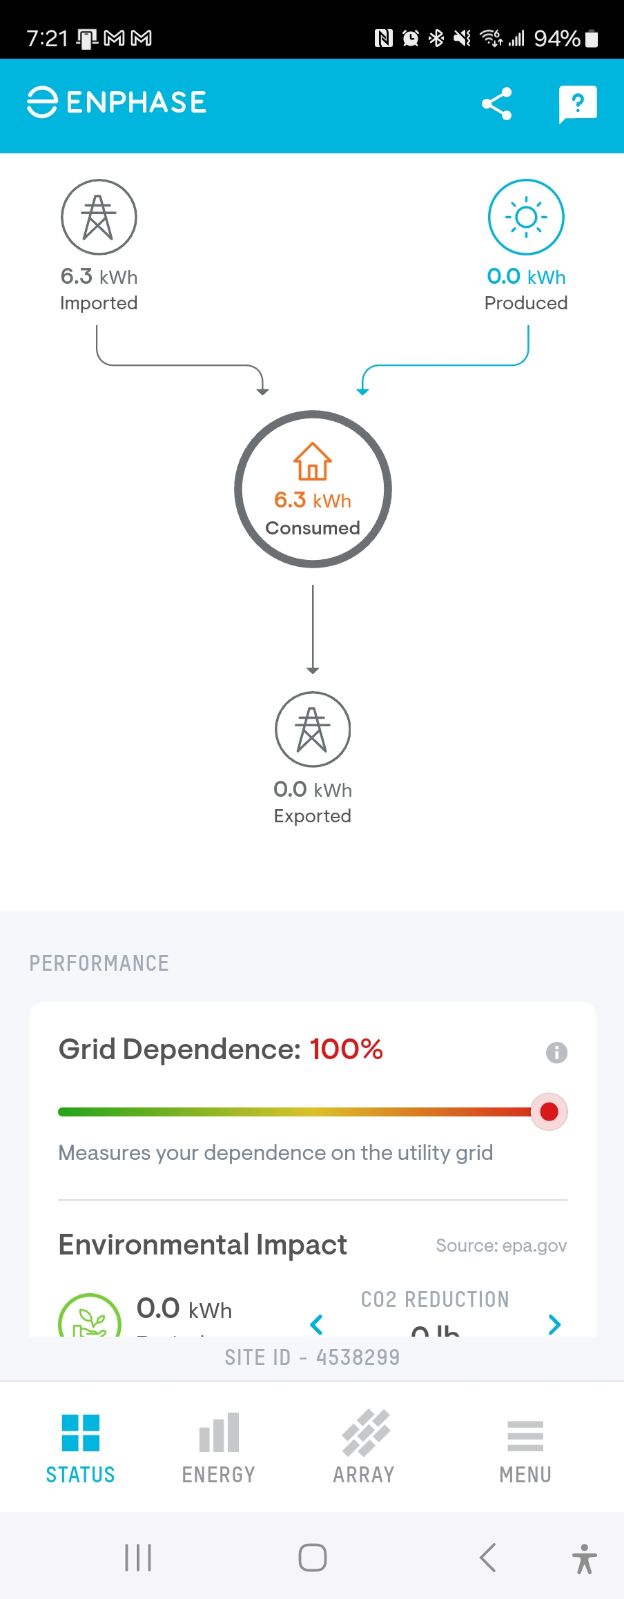Tap the Imported grid tower icon

pos(98,217)
